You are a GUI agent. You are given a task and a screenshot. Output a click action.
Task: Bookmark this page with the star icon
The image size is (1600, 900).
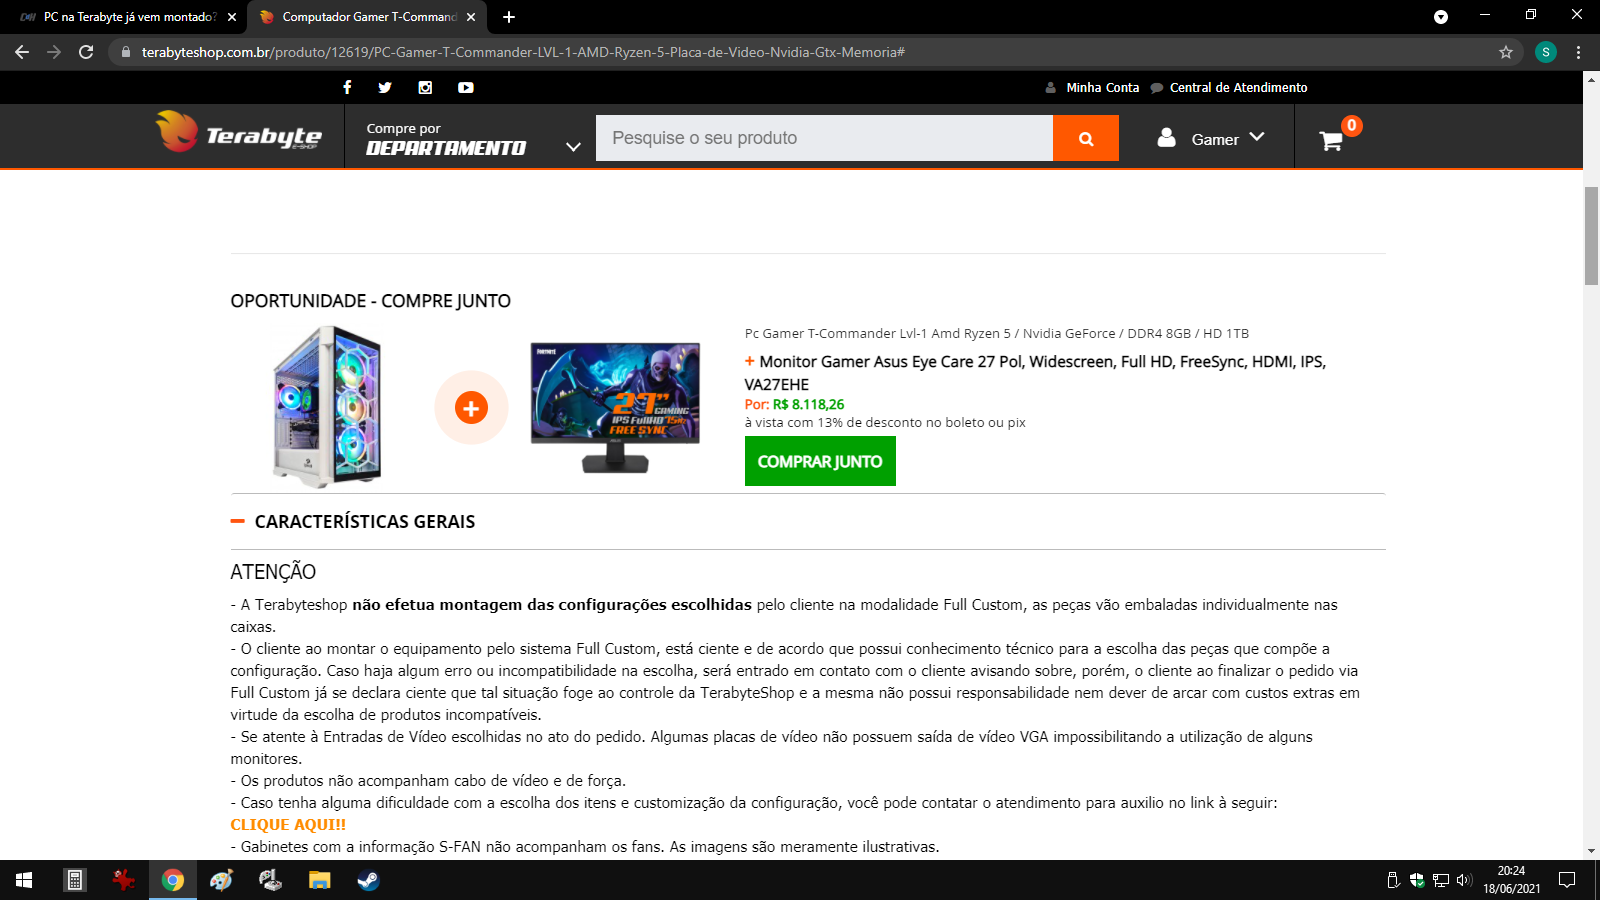click(x=1506, y=52)
